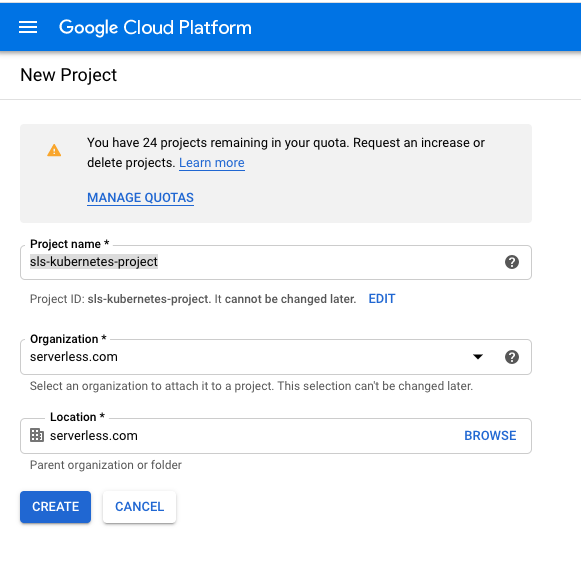Click 'Select an organization to attach' hint
Screen dimensions: 581x574
251,386
